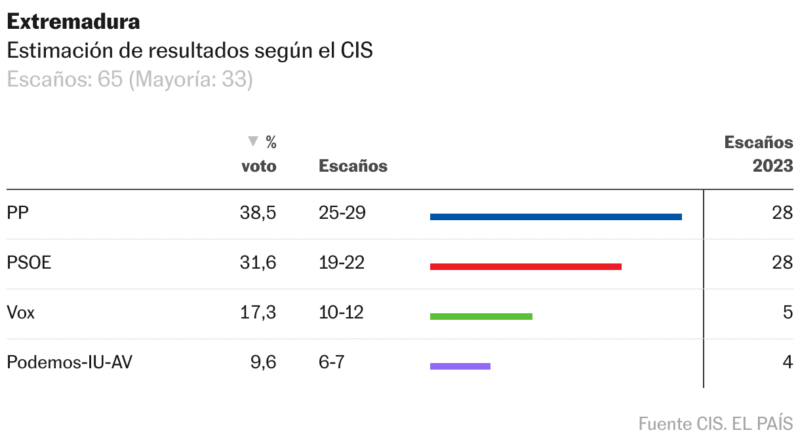Click Vox's 10-12 seat estimate
This screenshot has width=800, height=443.
pyautogui.click(x=341, y=313)
